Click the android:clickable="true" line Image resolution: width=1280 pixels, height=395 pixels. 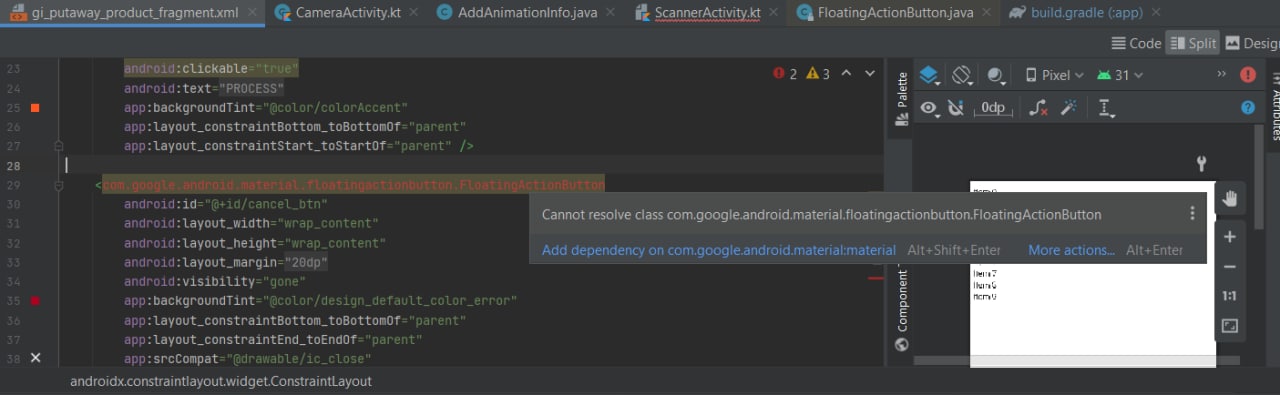pyautogui.click(x=212, y=69)
